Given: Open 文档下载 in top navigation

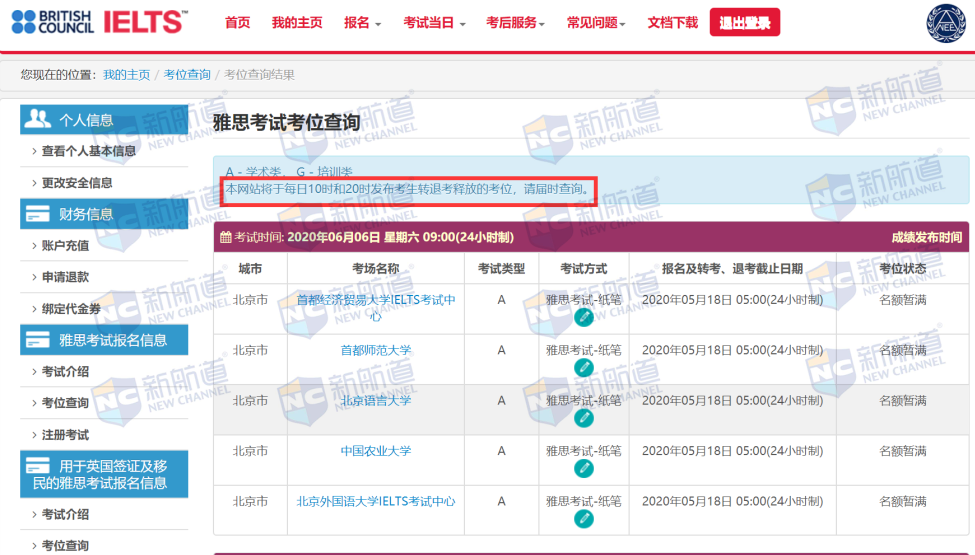Looking at the screenshot, I should pos(672,23).
